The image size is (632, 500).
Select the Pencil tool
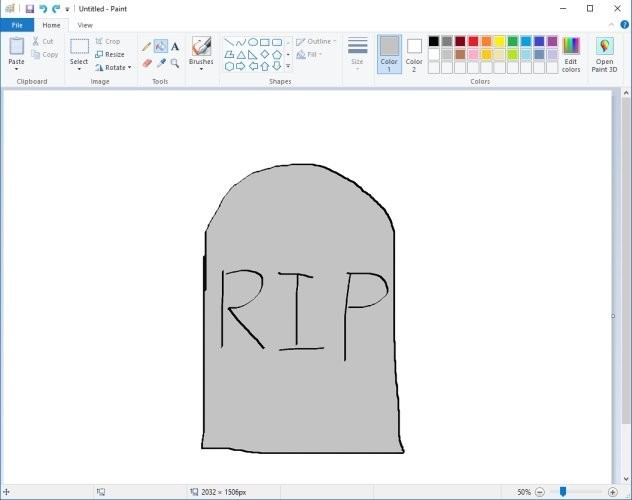tap(147, 46)
